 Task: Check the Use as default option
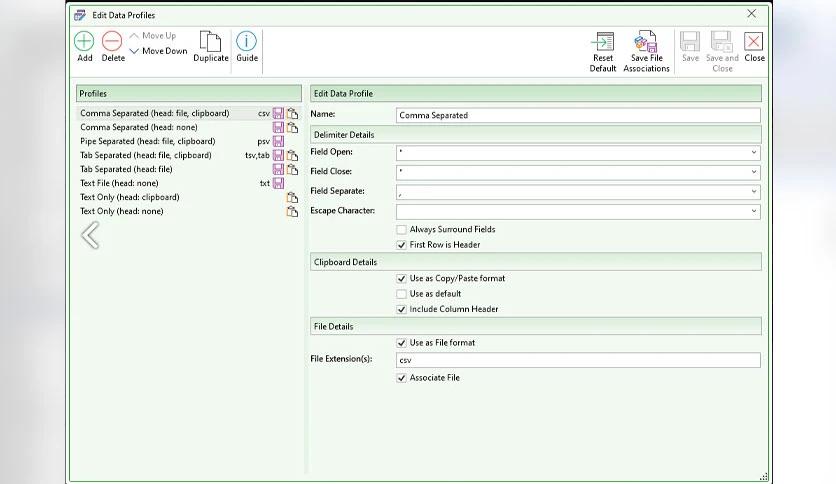402,294
